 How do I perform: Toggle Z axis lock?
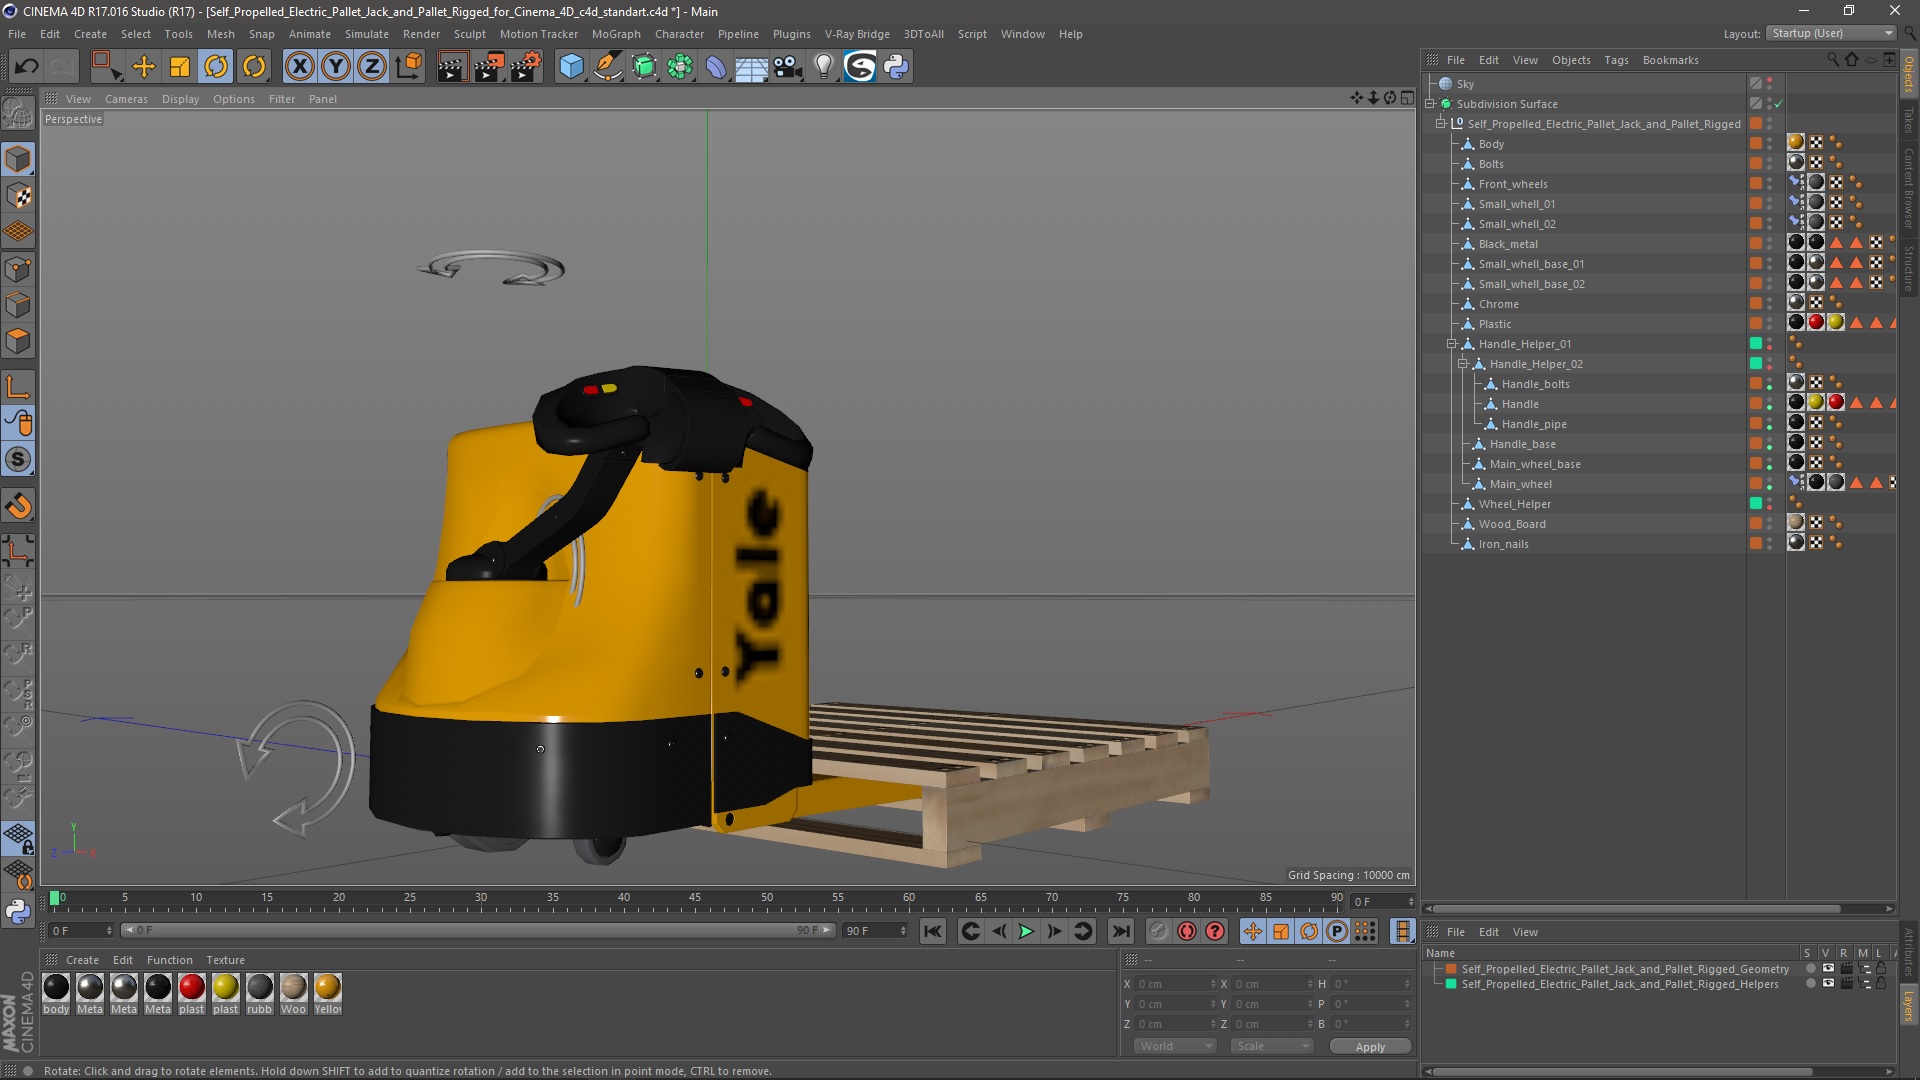tap(372, 66)
